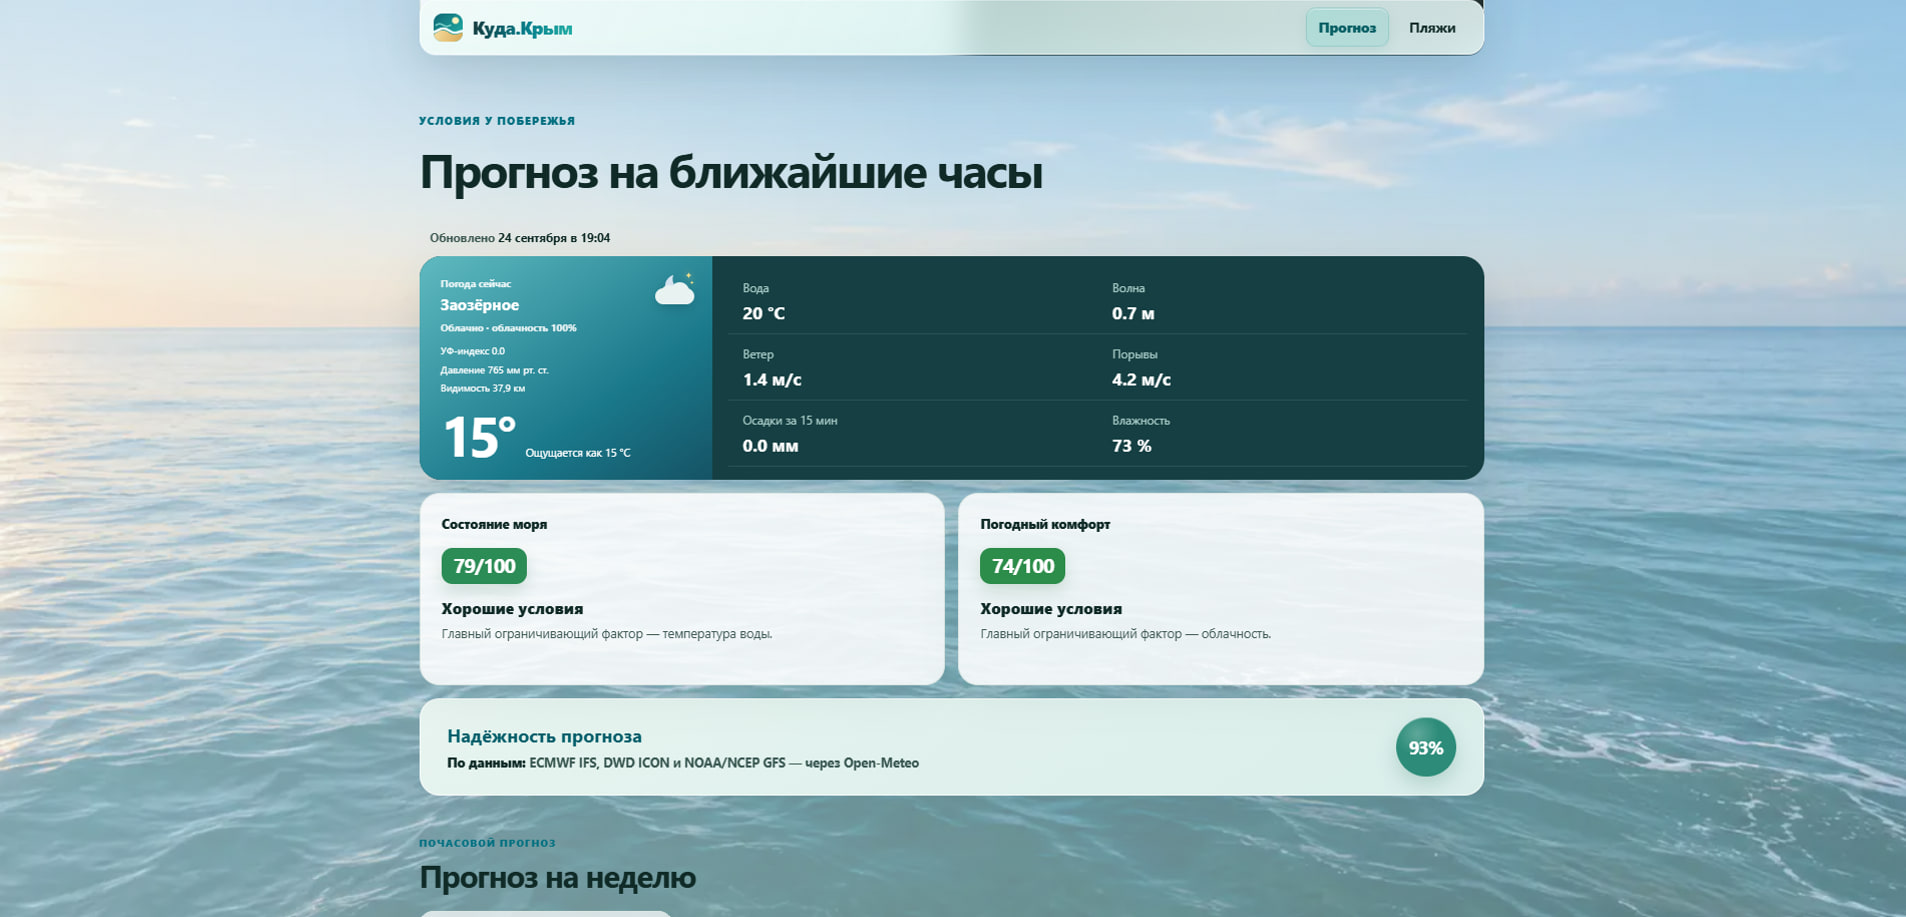This screenshot has height=917, width=1906.
Task: Click the 93% forecast reliability circle
Action: click(x=1425, y=747)
